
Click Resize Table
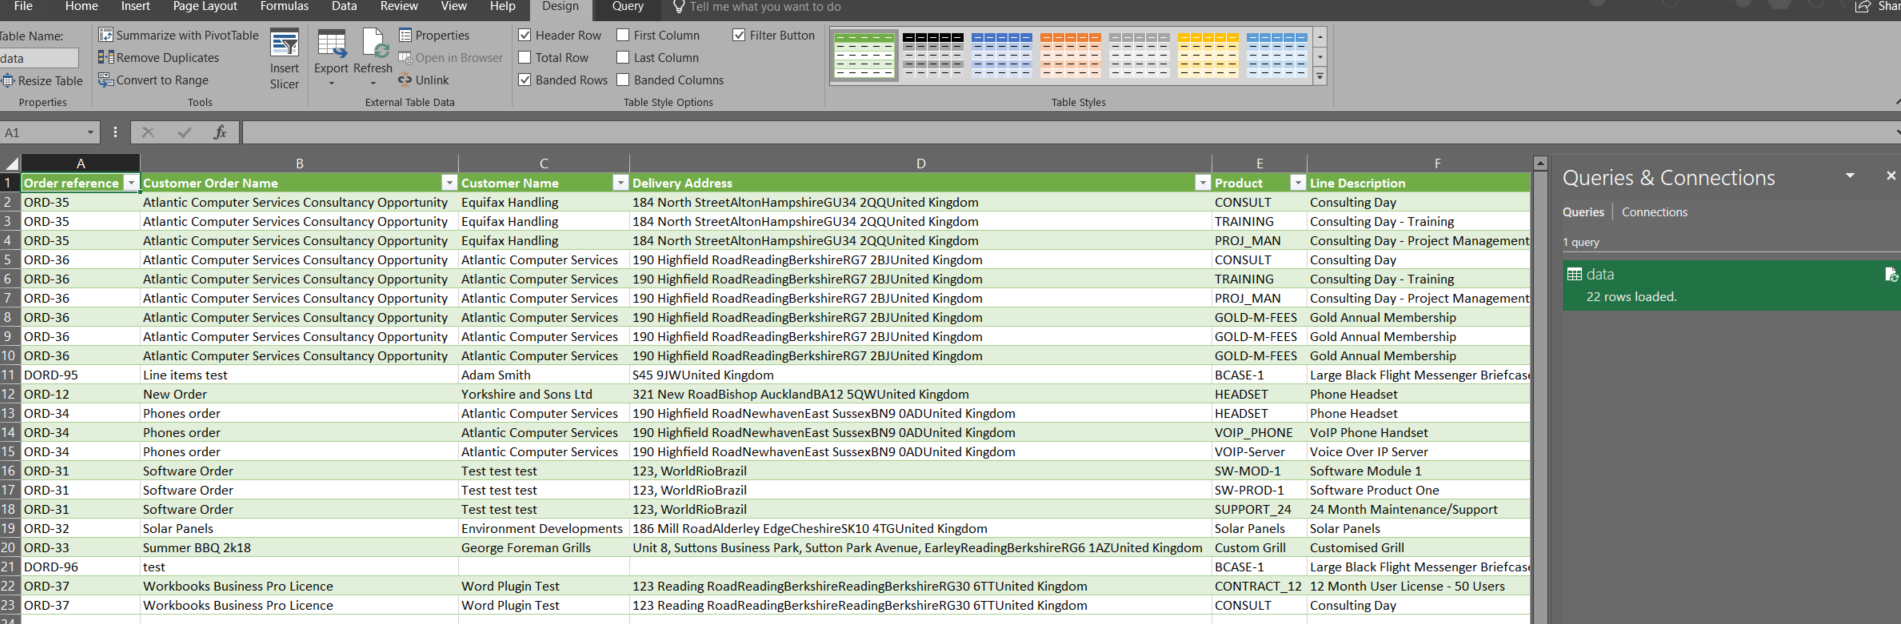[x=42, y=81]
